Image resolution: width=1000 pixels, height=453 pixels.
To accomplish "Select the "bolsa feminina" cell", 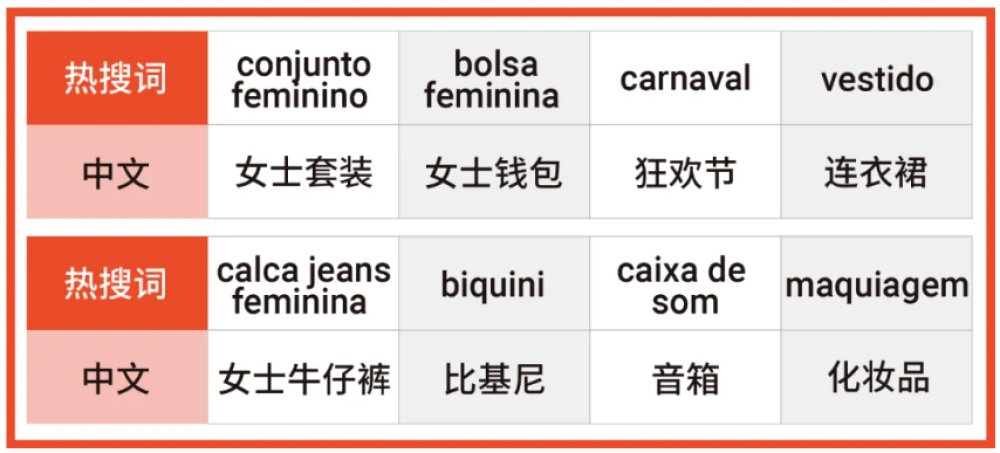I will coord(494,78).
